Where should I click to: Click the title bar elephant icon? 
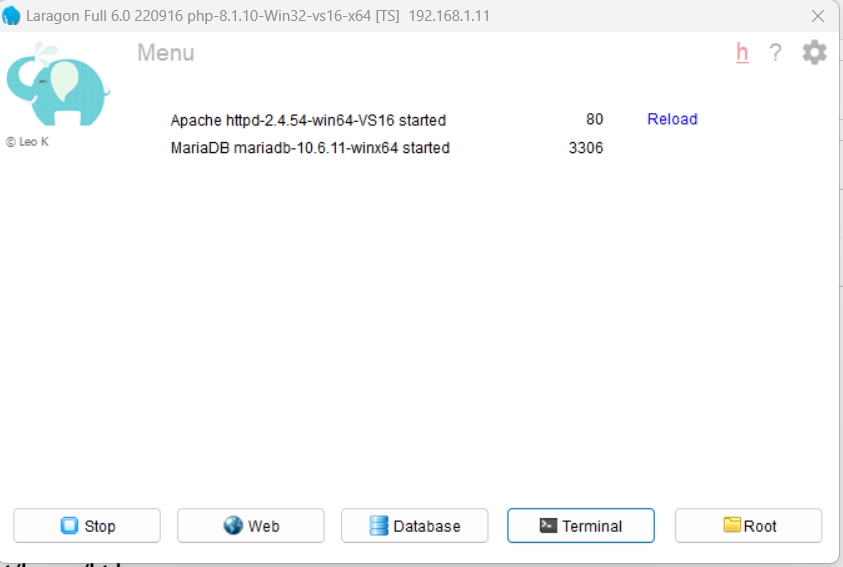tap(11, 16)
